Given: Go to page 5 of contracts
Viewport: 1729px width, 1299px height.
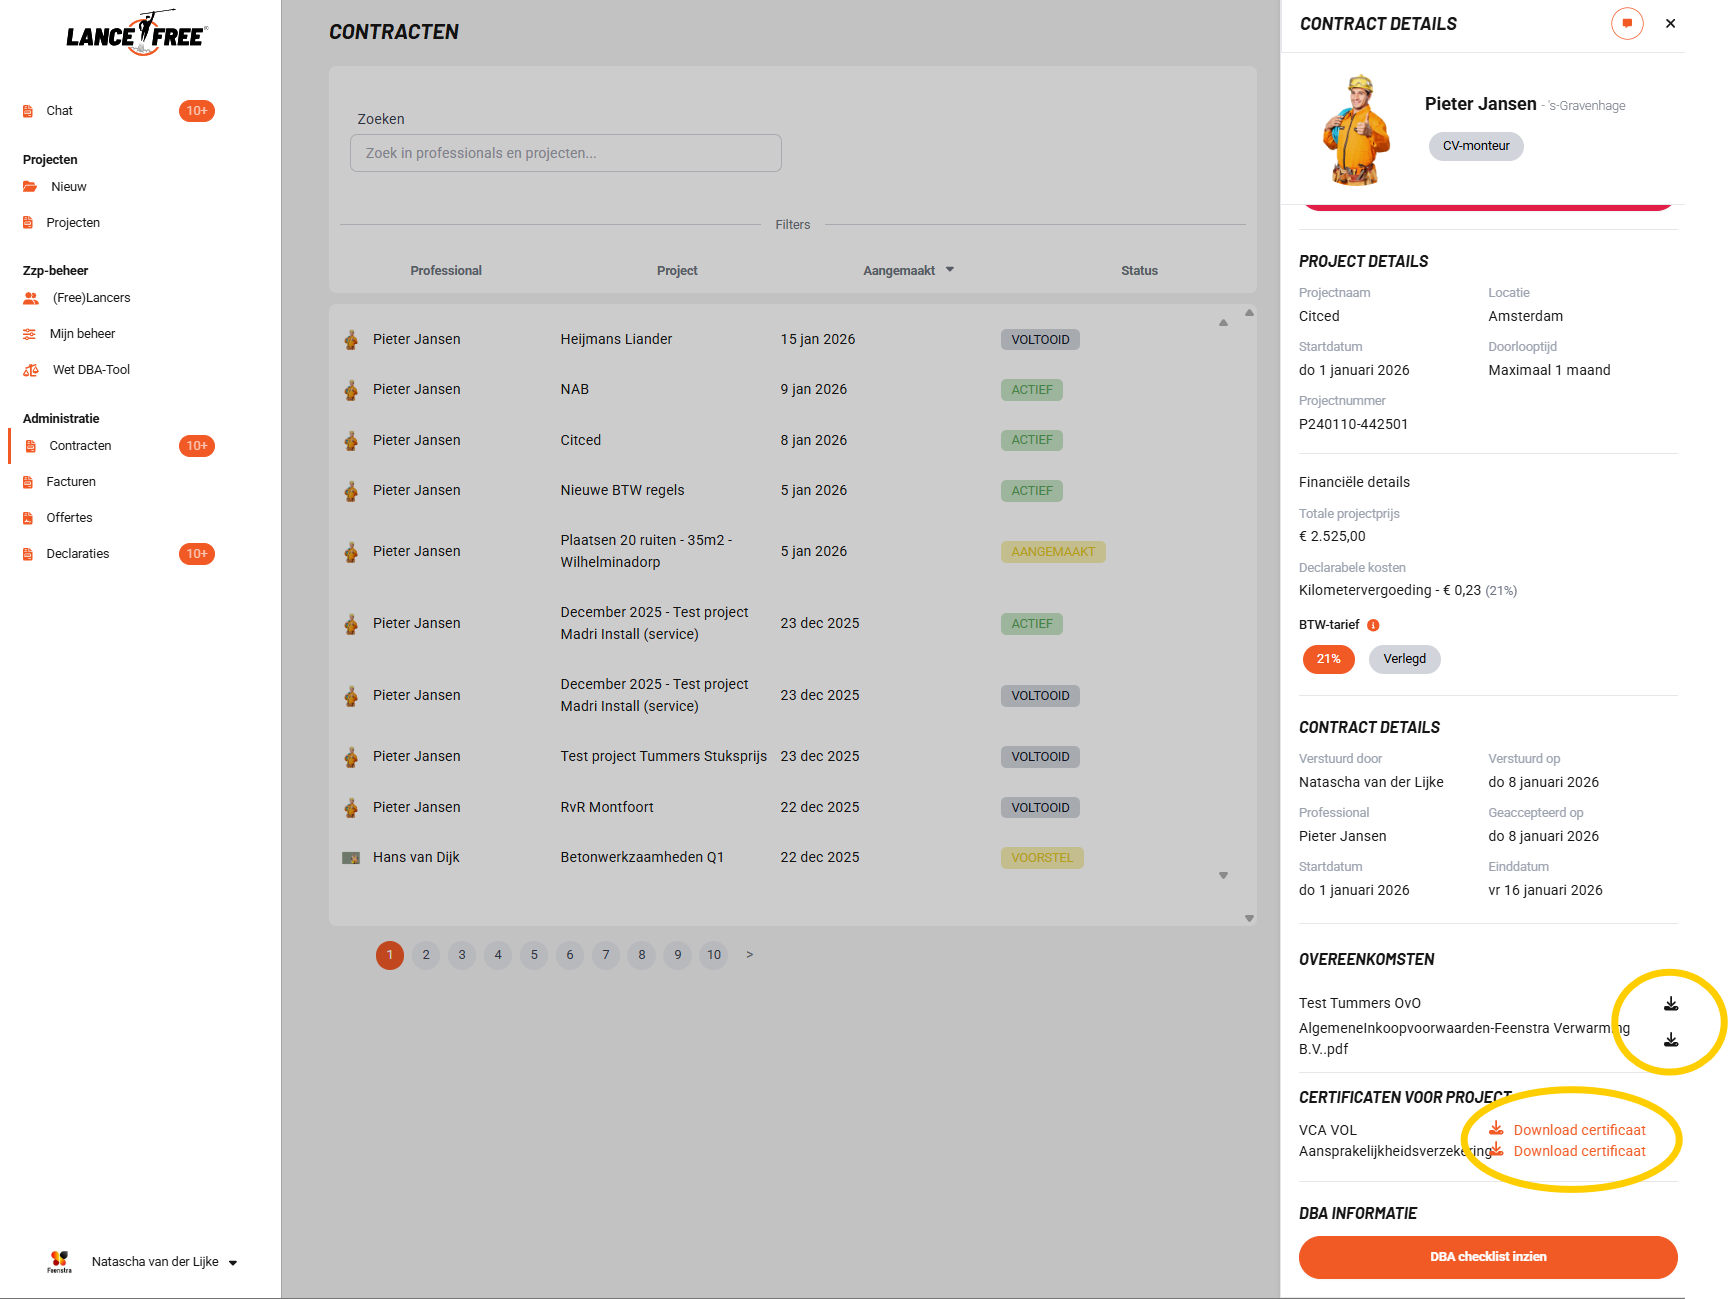Looking at the screenshot, I should point(534,955).
